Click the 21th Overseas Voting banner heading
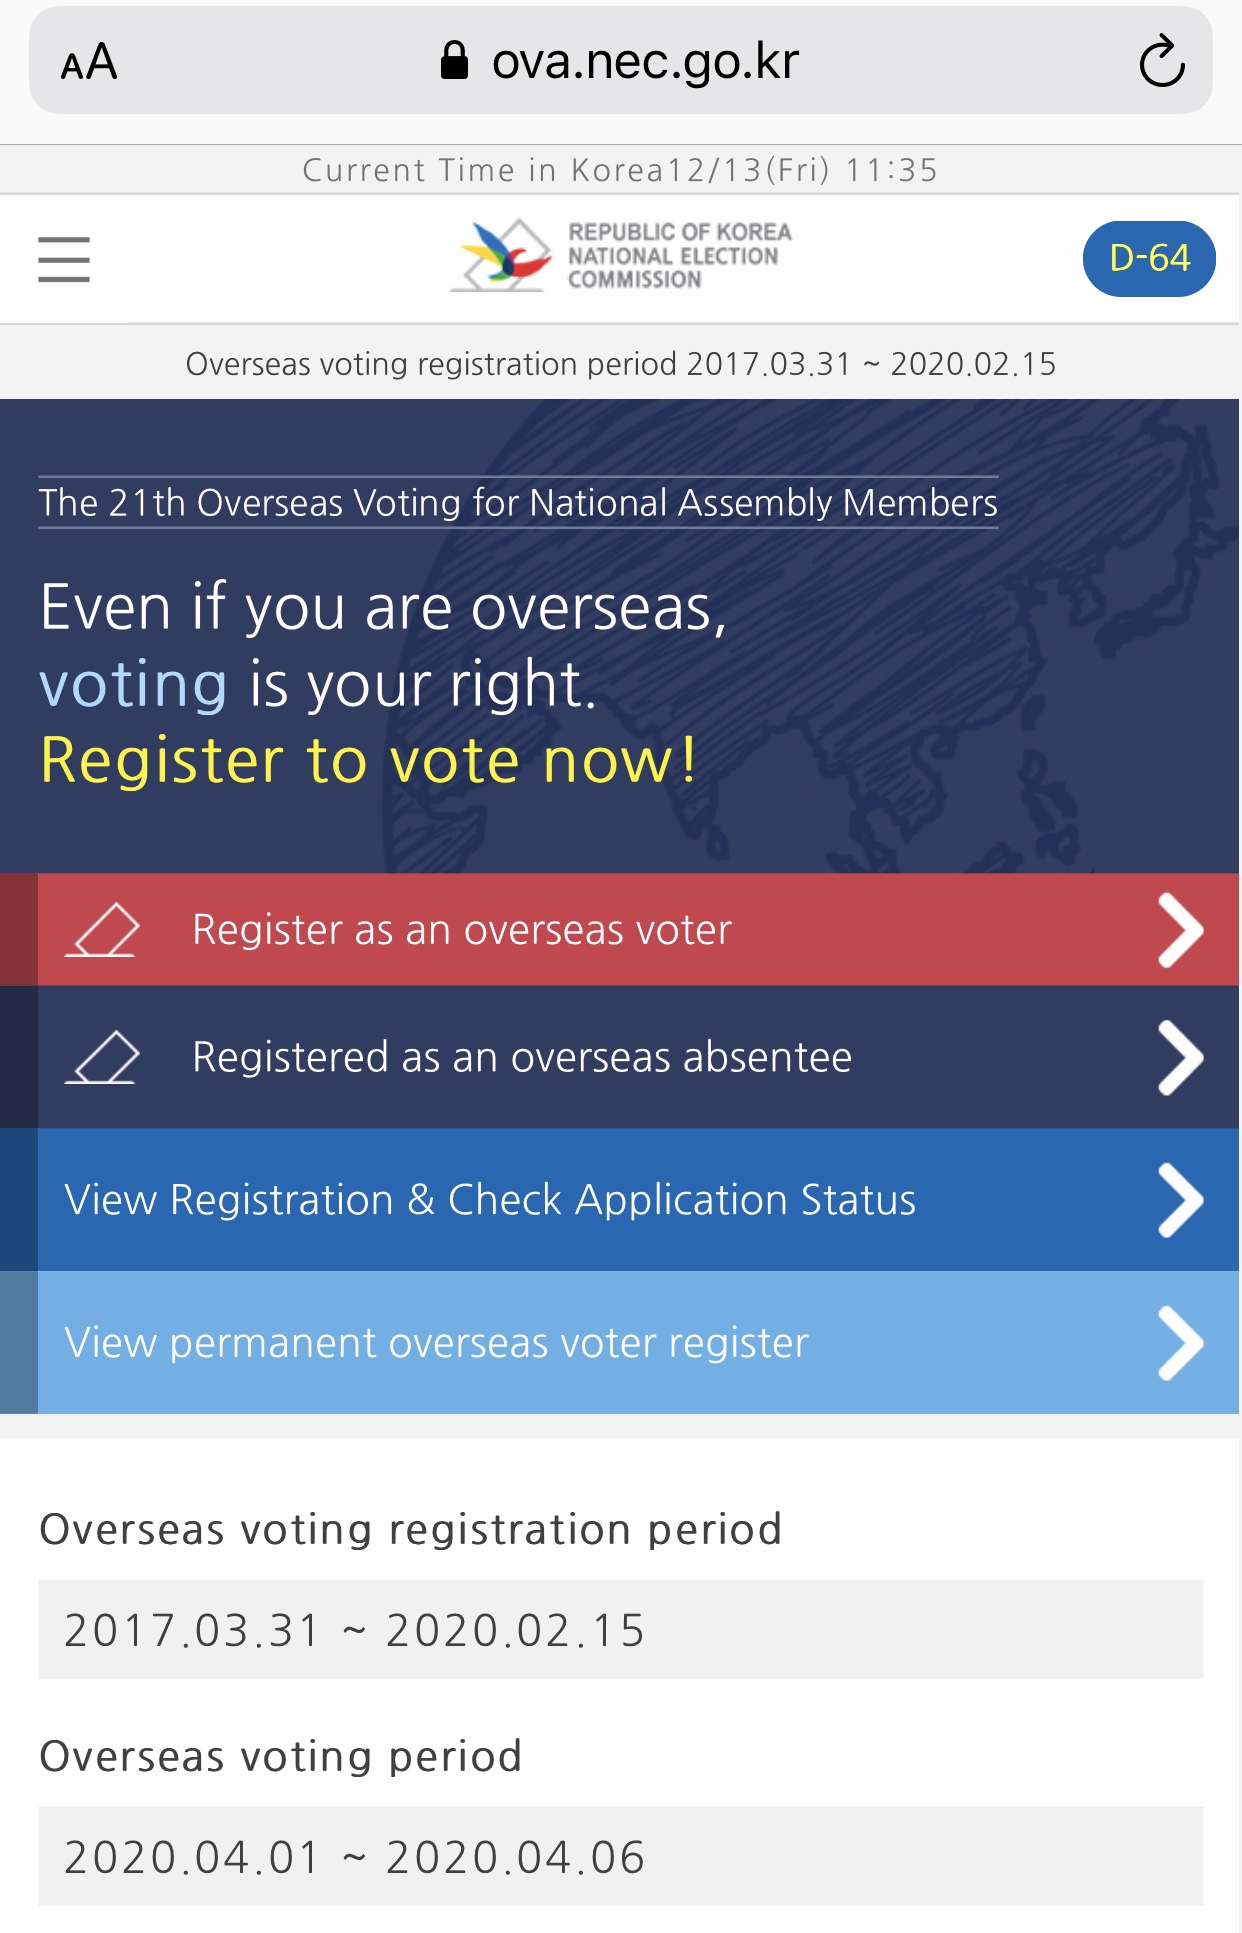1242x1933 pixels. point(518,502)
